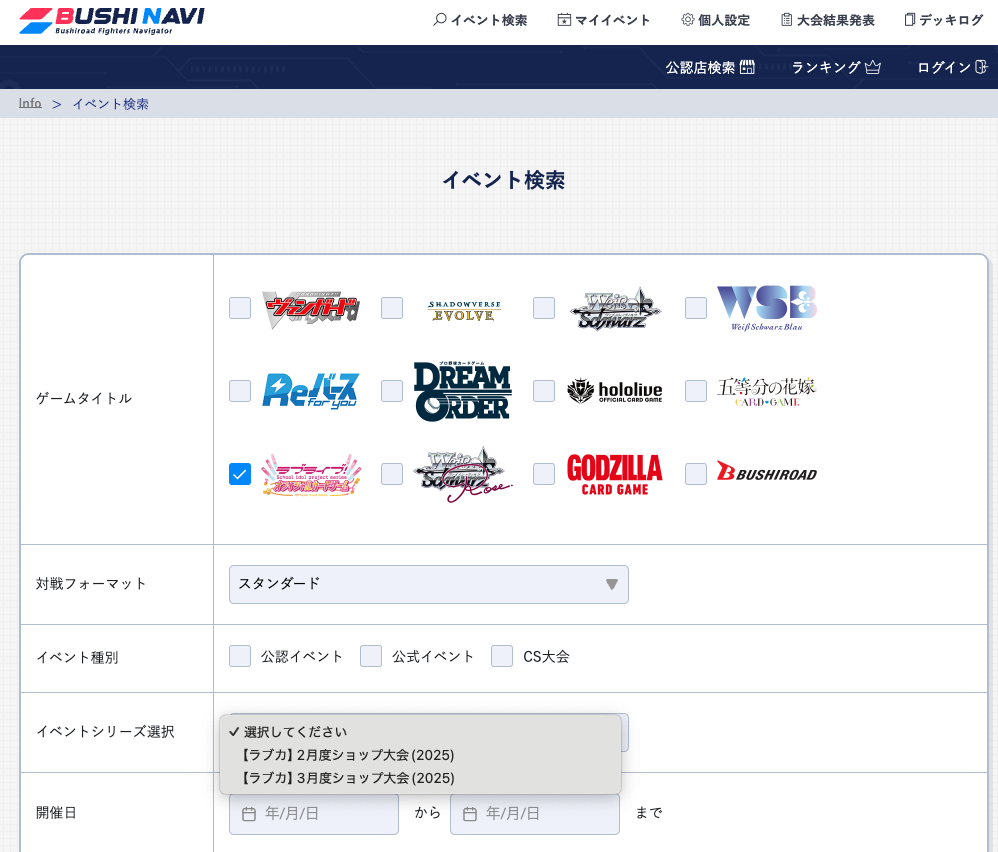Click the 開催日 start date input
This screenshot has width=998, height=852.
click(314, 814)
